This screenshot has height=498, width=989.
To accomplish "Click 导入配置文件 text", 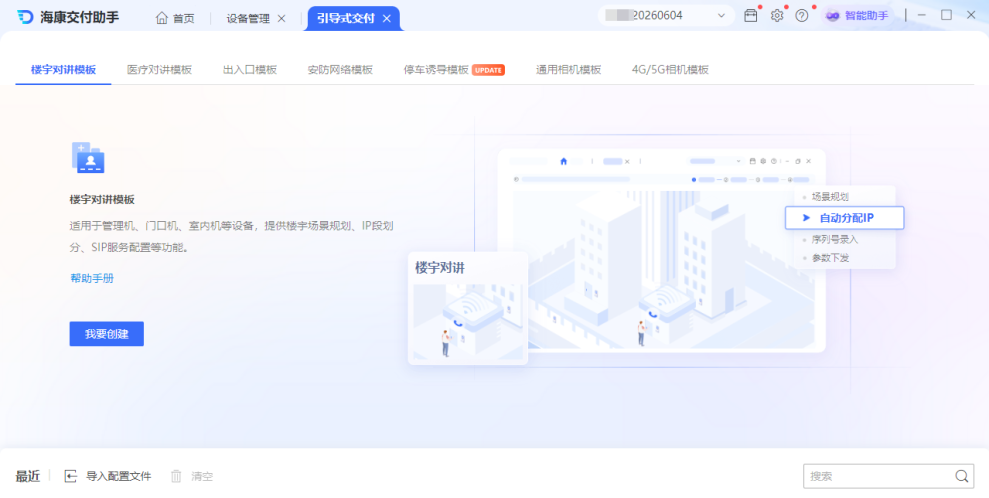I will pos(119,477).
